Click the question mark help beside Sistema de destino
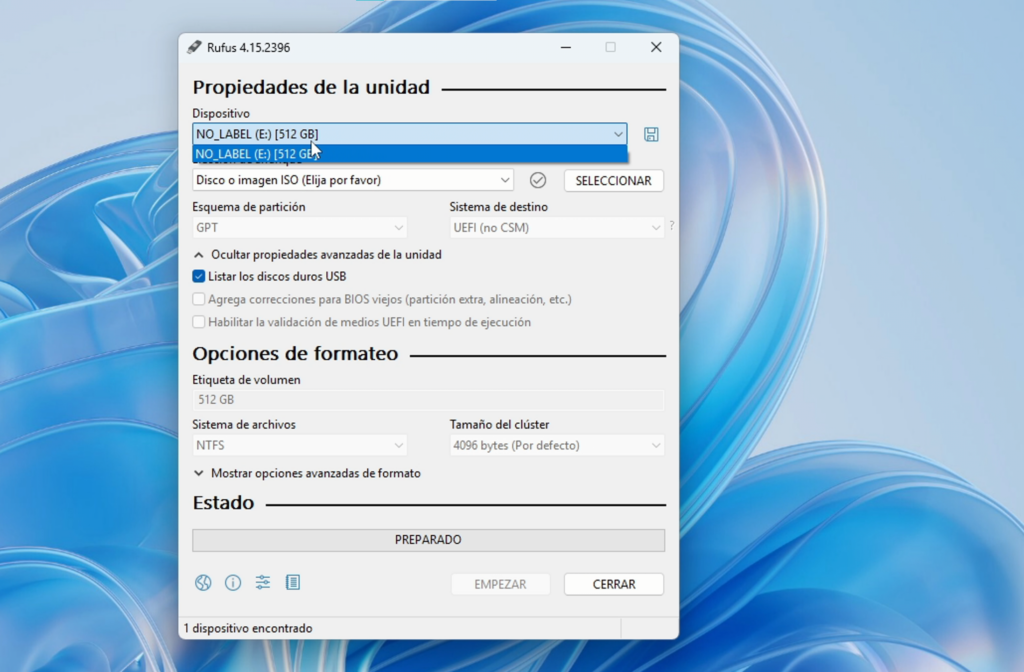This screenshot has height=672, width=1024. (x=671, y=226)
